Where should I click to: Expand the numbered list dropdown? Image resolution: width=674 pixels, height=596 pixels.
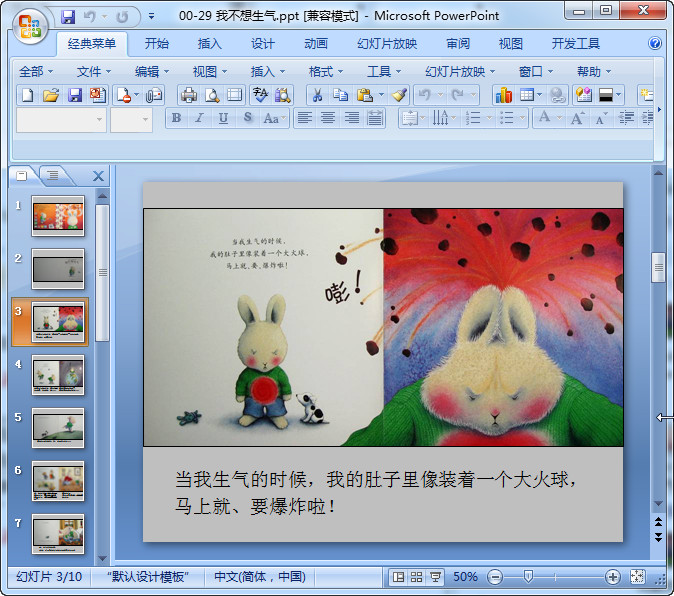(x=489, y=118)
